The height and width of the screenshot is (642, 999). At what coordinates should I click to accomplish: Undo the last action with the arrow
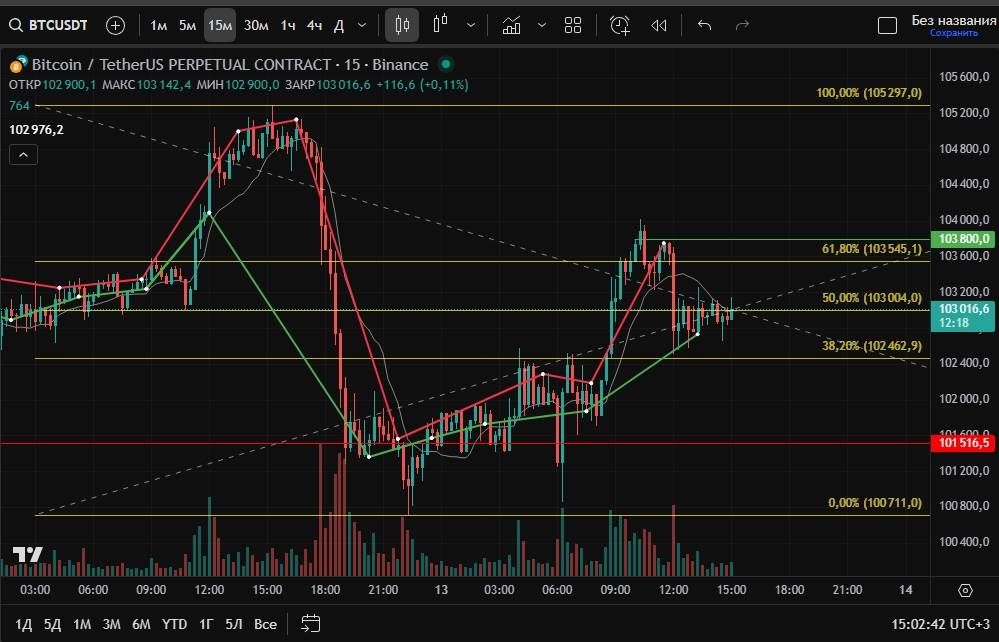pos(704,25)
